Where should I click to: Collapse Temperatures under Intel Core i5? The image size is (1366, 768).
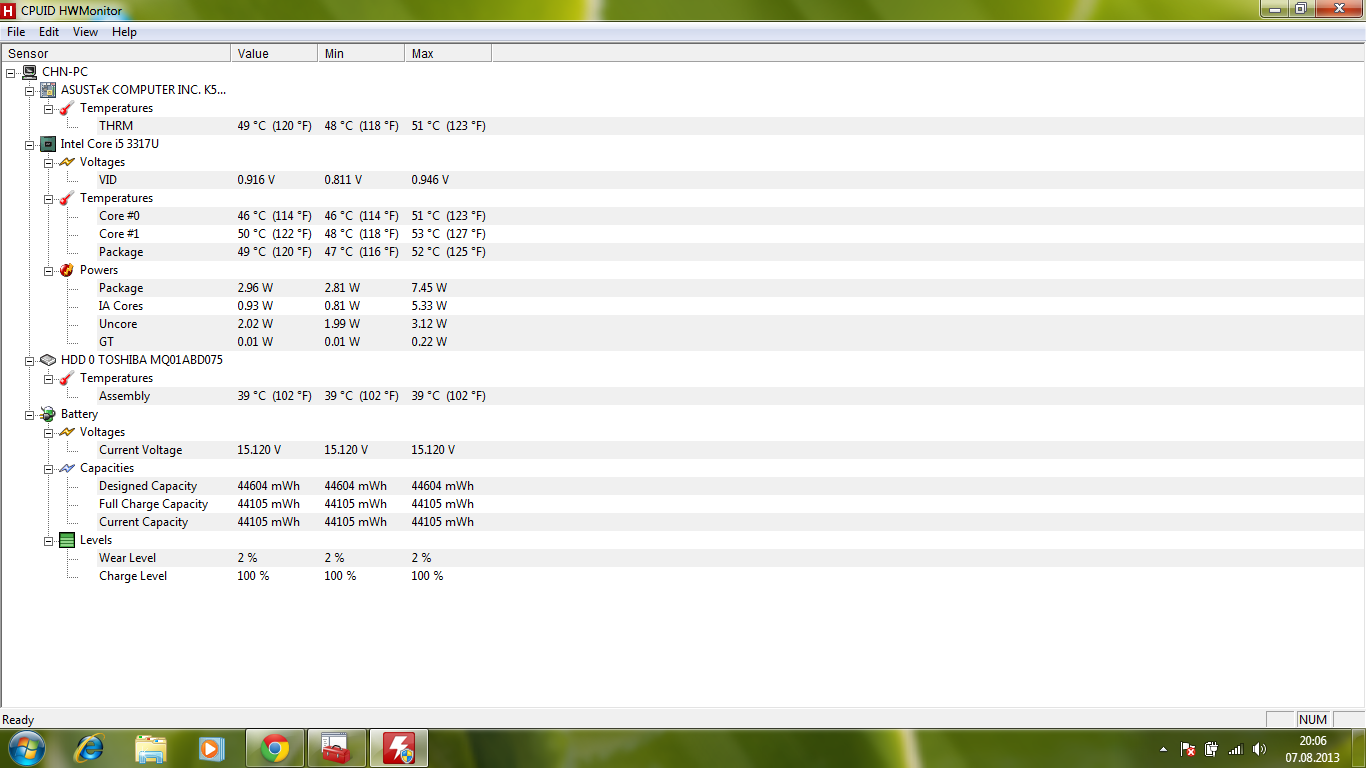click(49, 198)
